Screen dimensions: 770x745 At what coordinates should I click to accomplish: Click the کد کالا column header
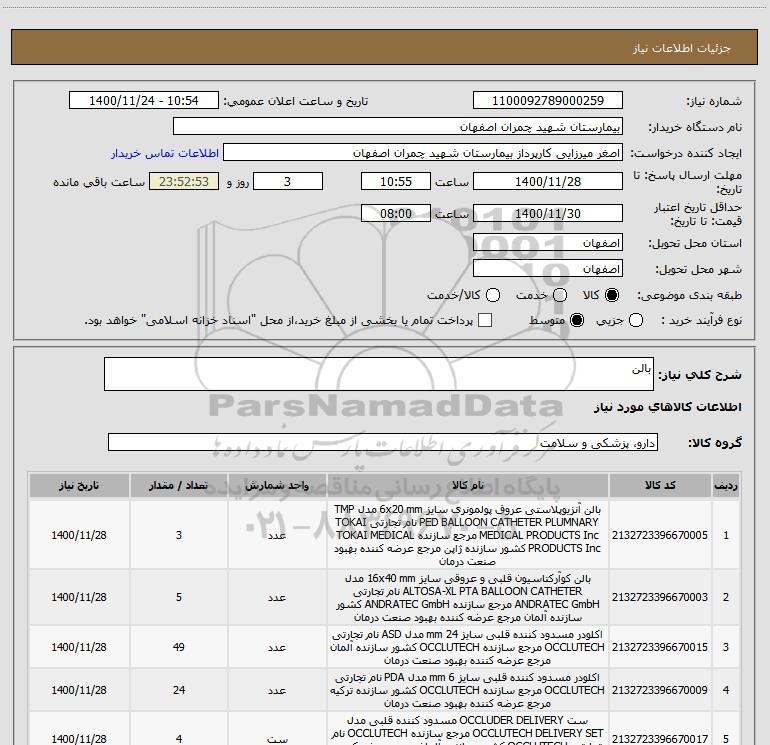[x=660, y=485]
